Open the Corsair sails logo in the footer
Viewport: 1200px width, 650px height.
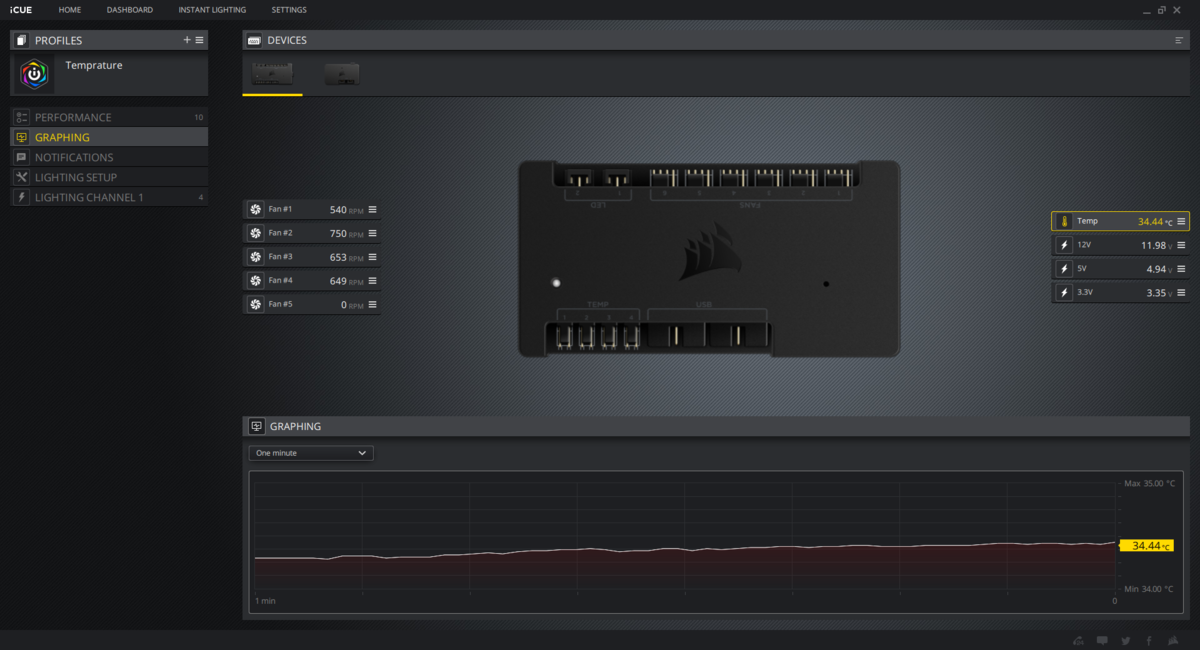click(x=1172, y=640)
